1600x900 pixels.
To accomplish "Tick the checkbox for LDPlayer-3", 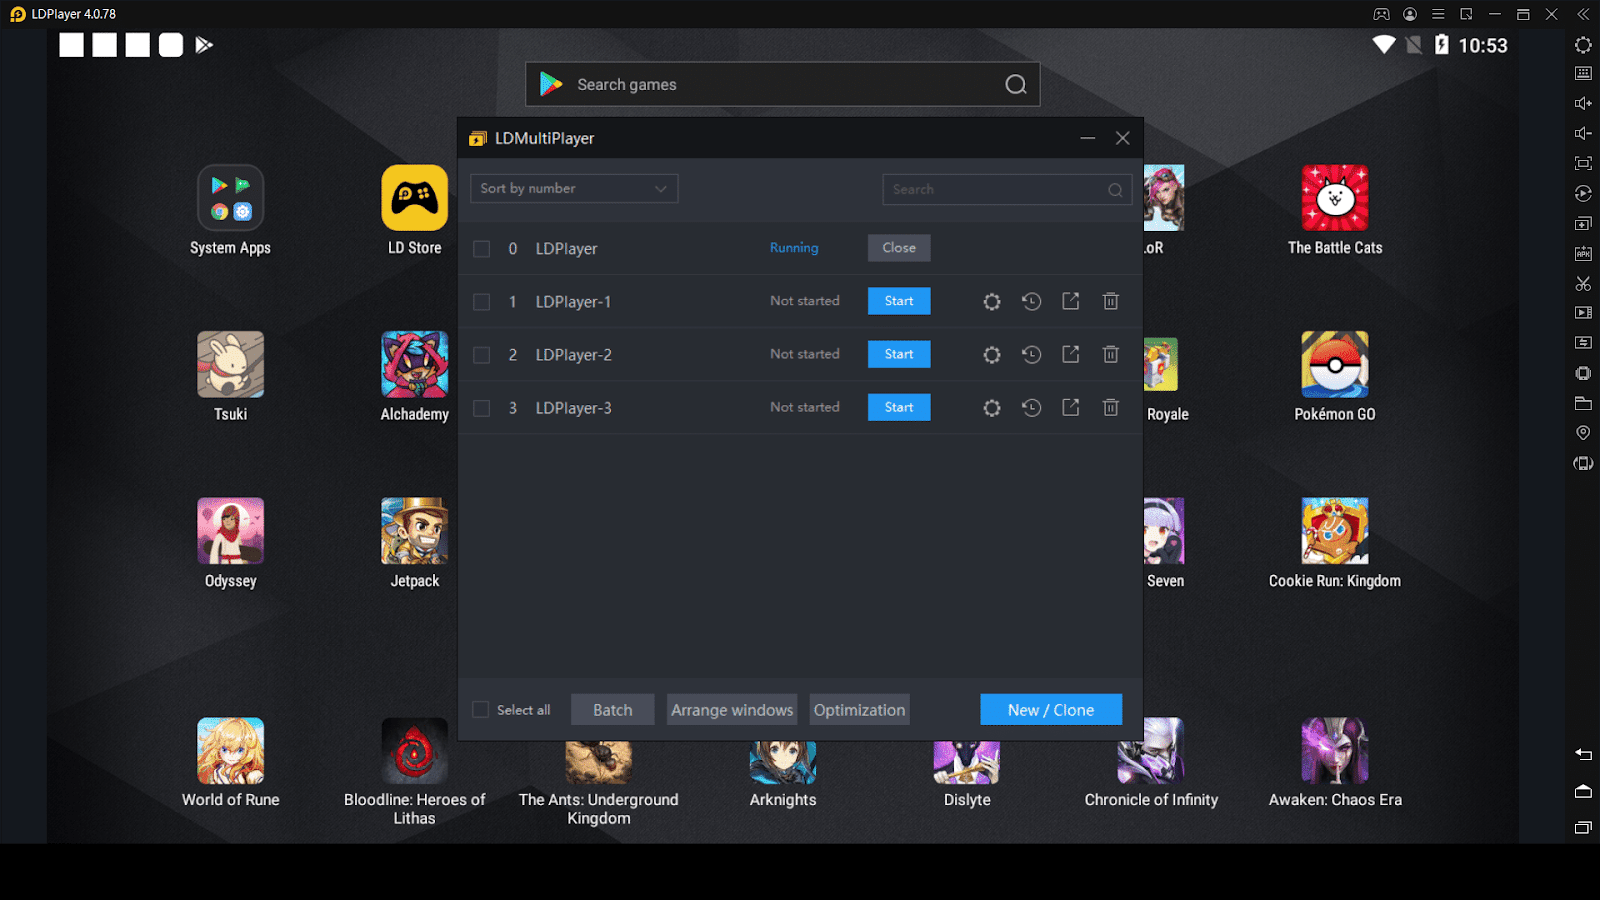I will pyautogui.click(x=481, y=407).
